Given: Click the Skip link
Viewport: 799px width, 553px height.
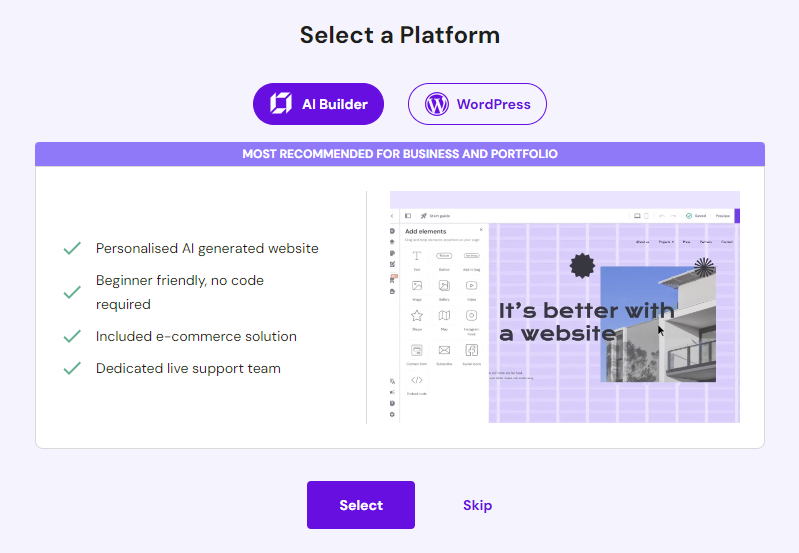Looking at the screenshot, I should click(x=477, y=505).
